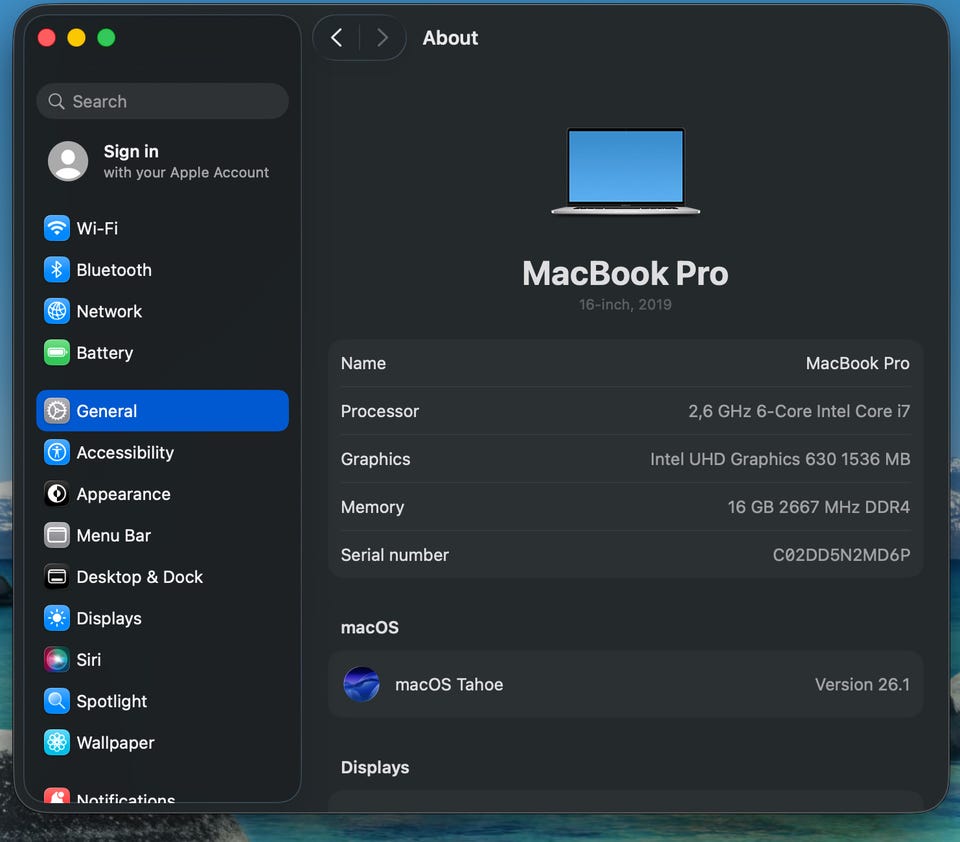
Task: Open Bluetooth settings icon
Action: click(x=57, y=270)
